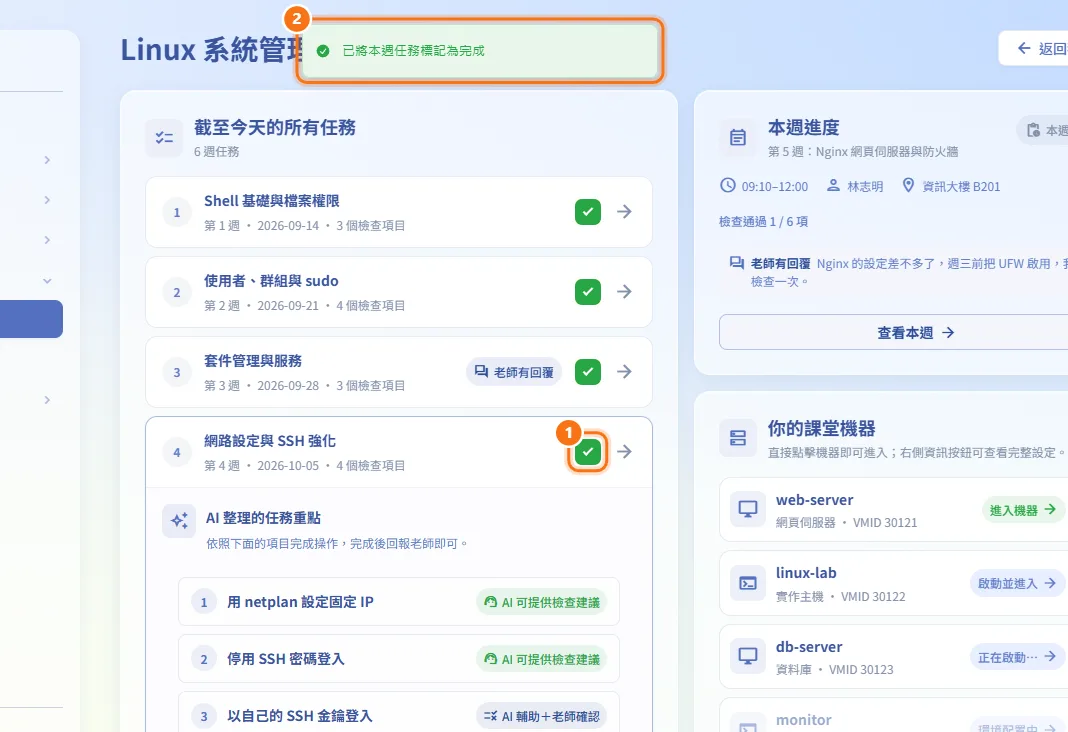1068x732 pixels.
Task: Click the terminal icon for linux-lab
Action: [748, 584]
